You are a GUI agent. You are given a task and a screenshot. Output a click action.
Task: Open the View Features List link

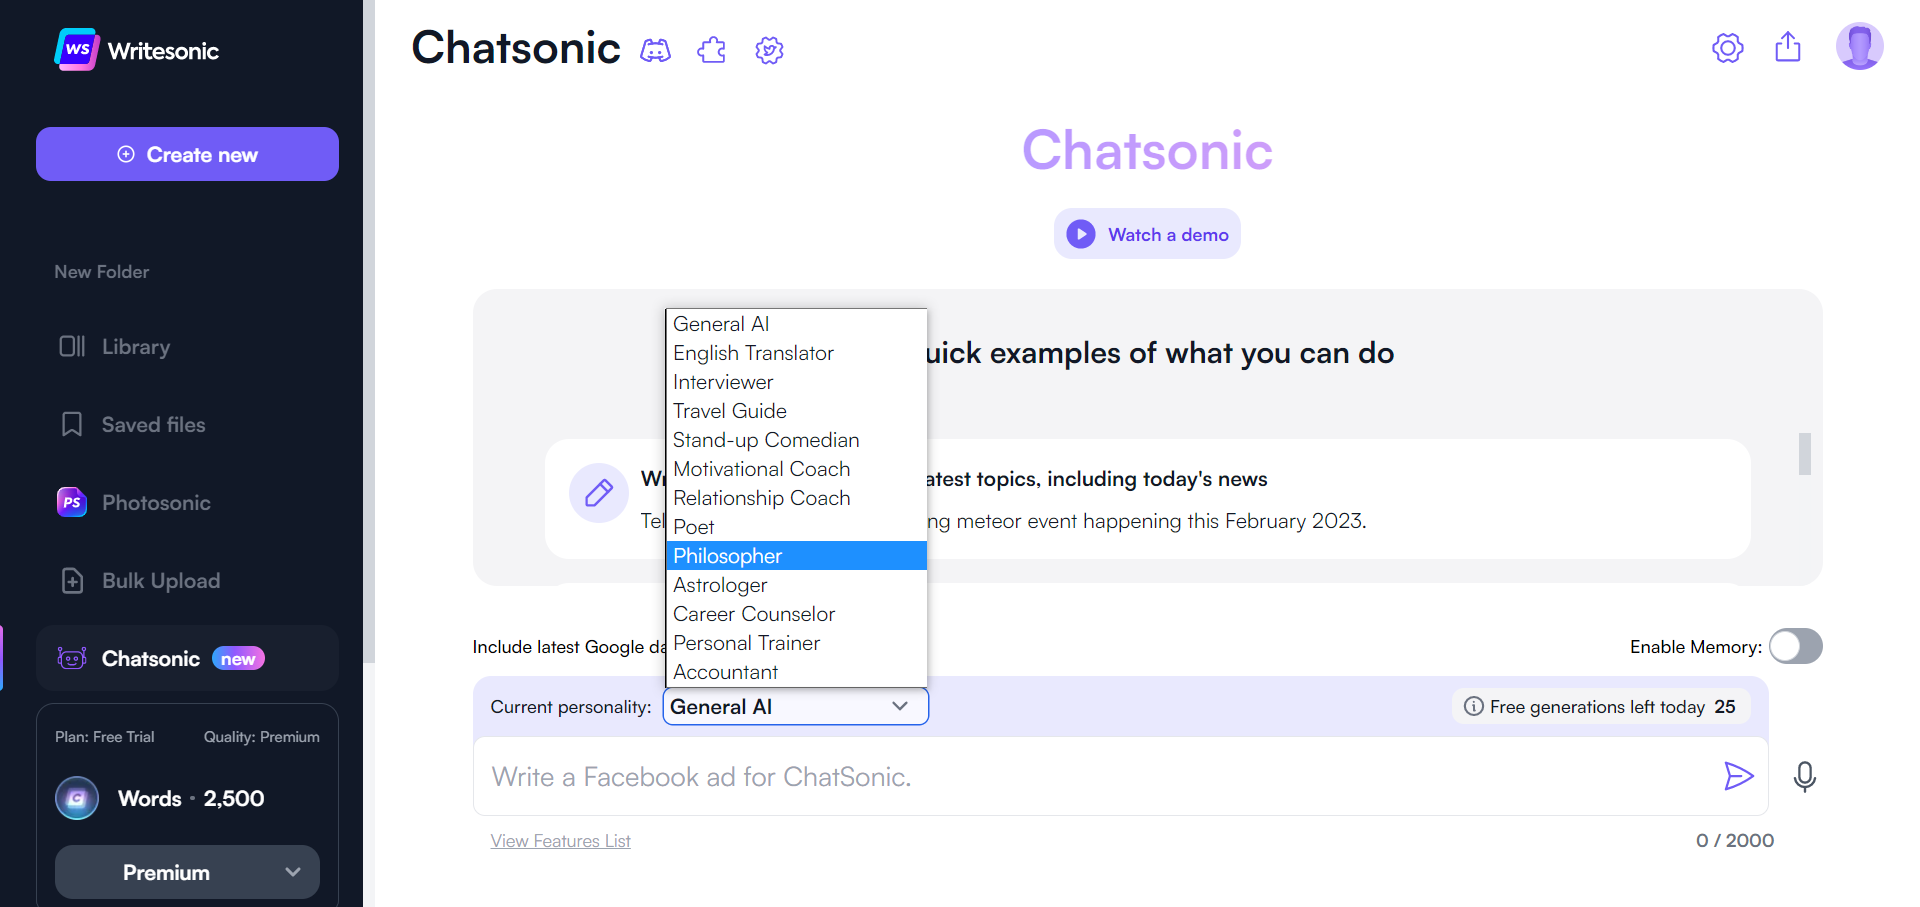(x=560, y=841)
